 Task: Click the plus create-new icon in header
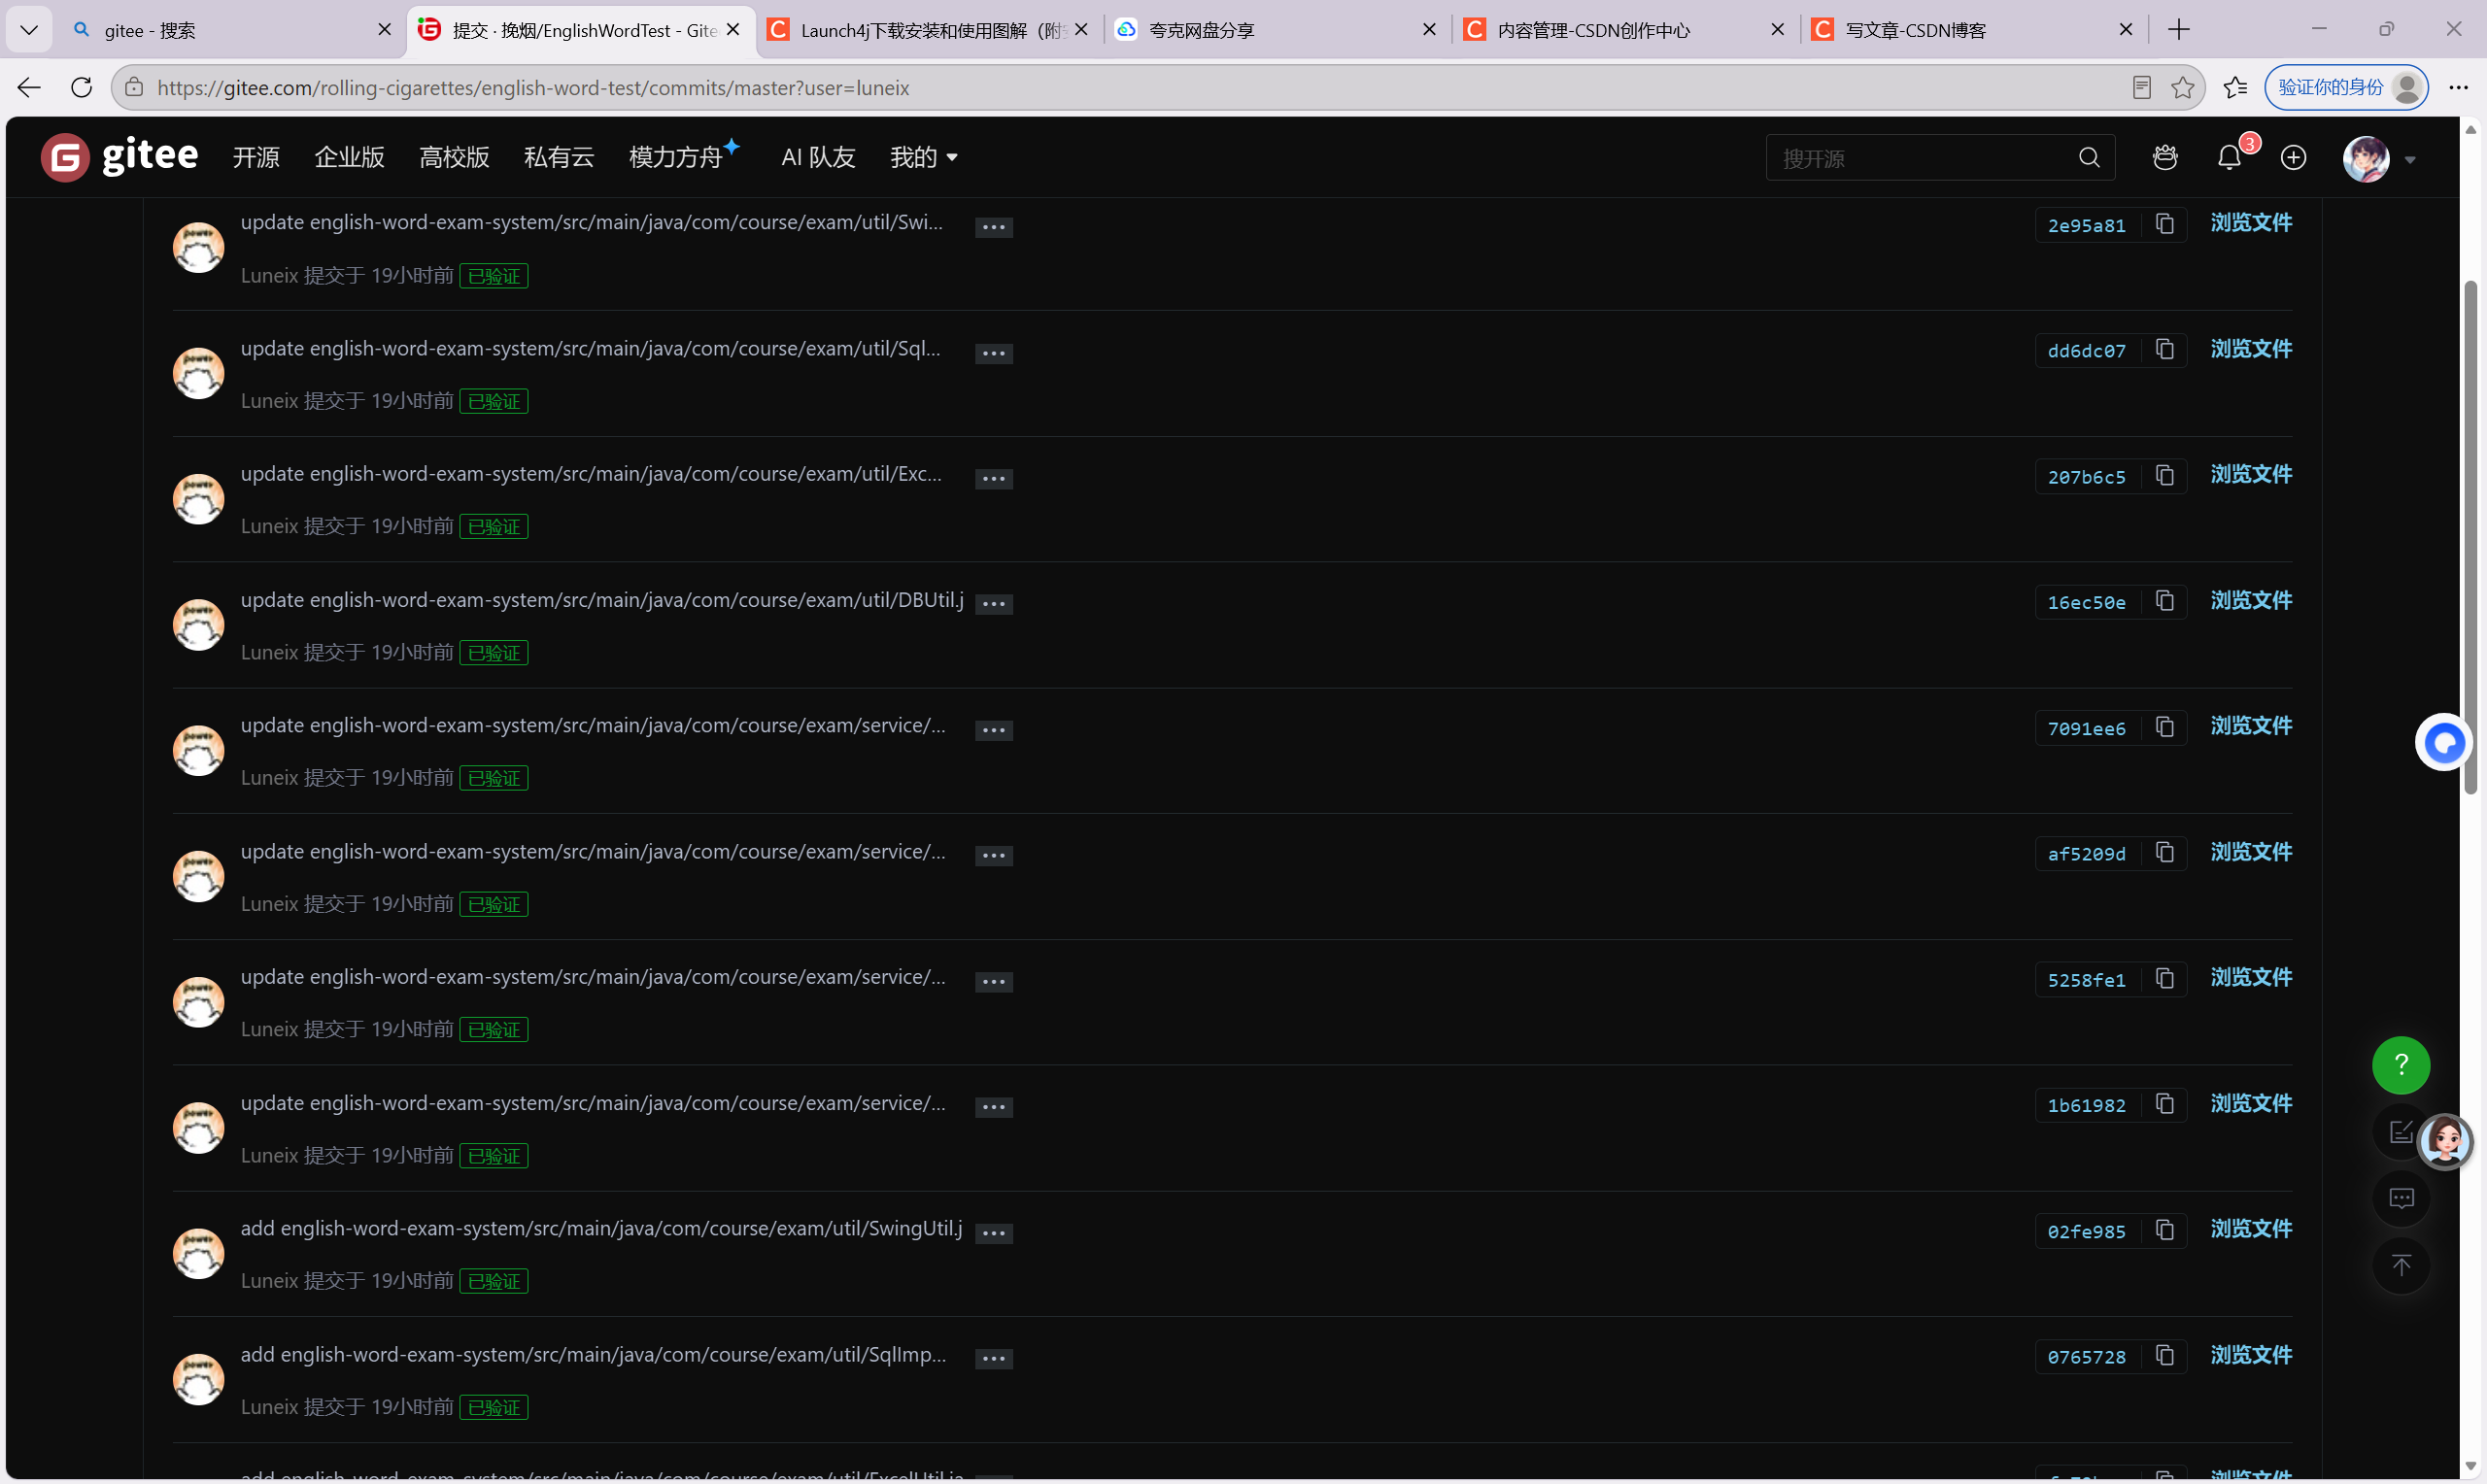(x=2293, y=158)
